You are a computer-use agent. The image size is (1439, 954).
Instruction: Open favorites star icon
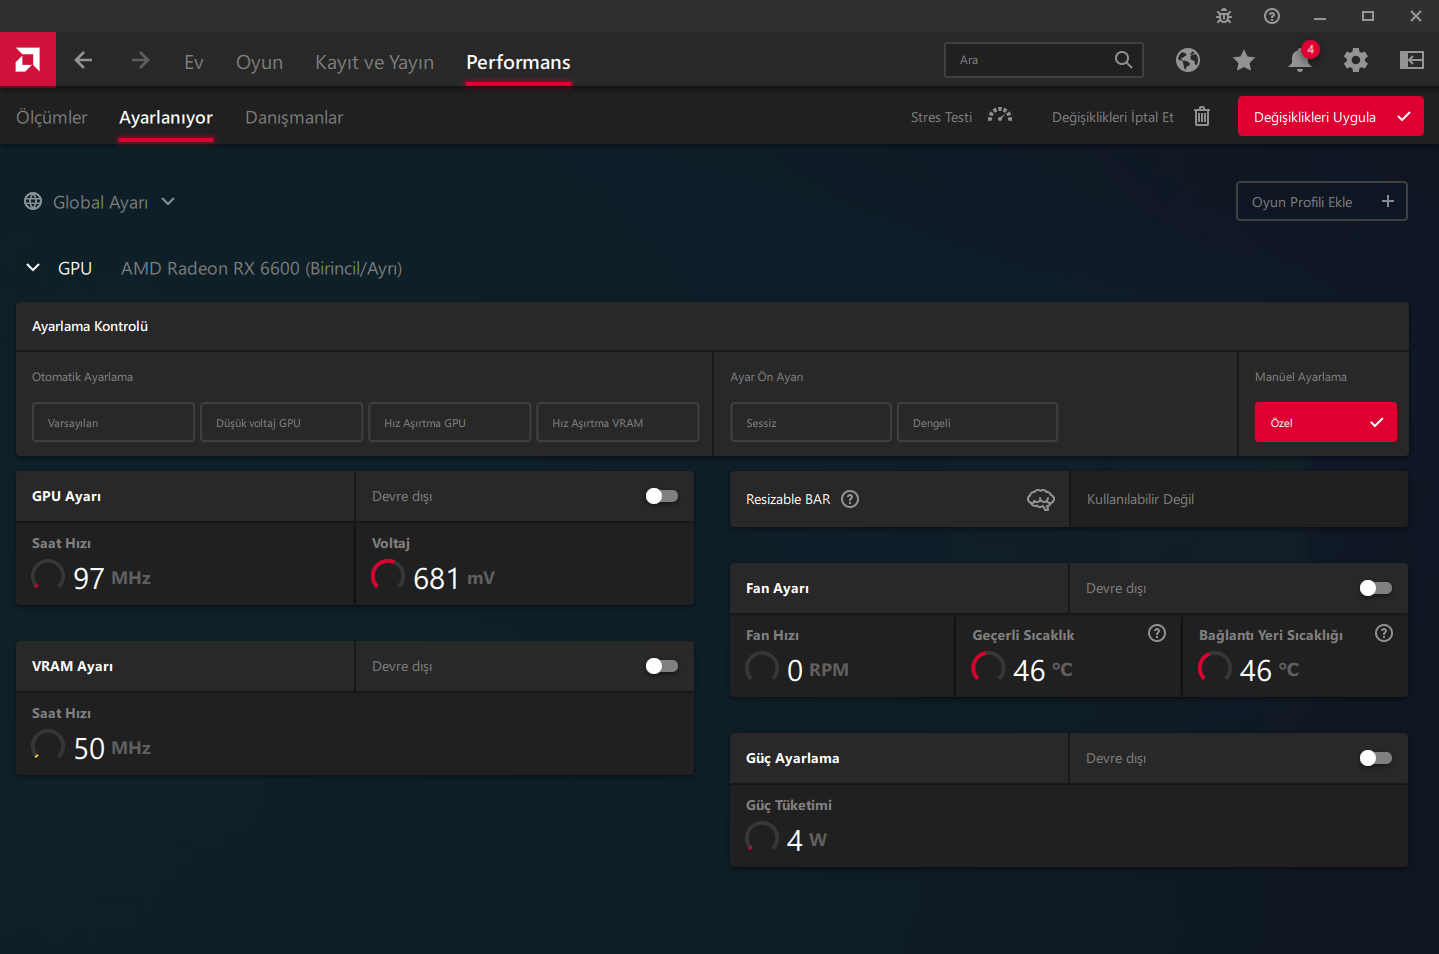click(x=1243, y=61)
